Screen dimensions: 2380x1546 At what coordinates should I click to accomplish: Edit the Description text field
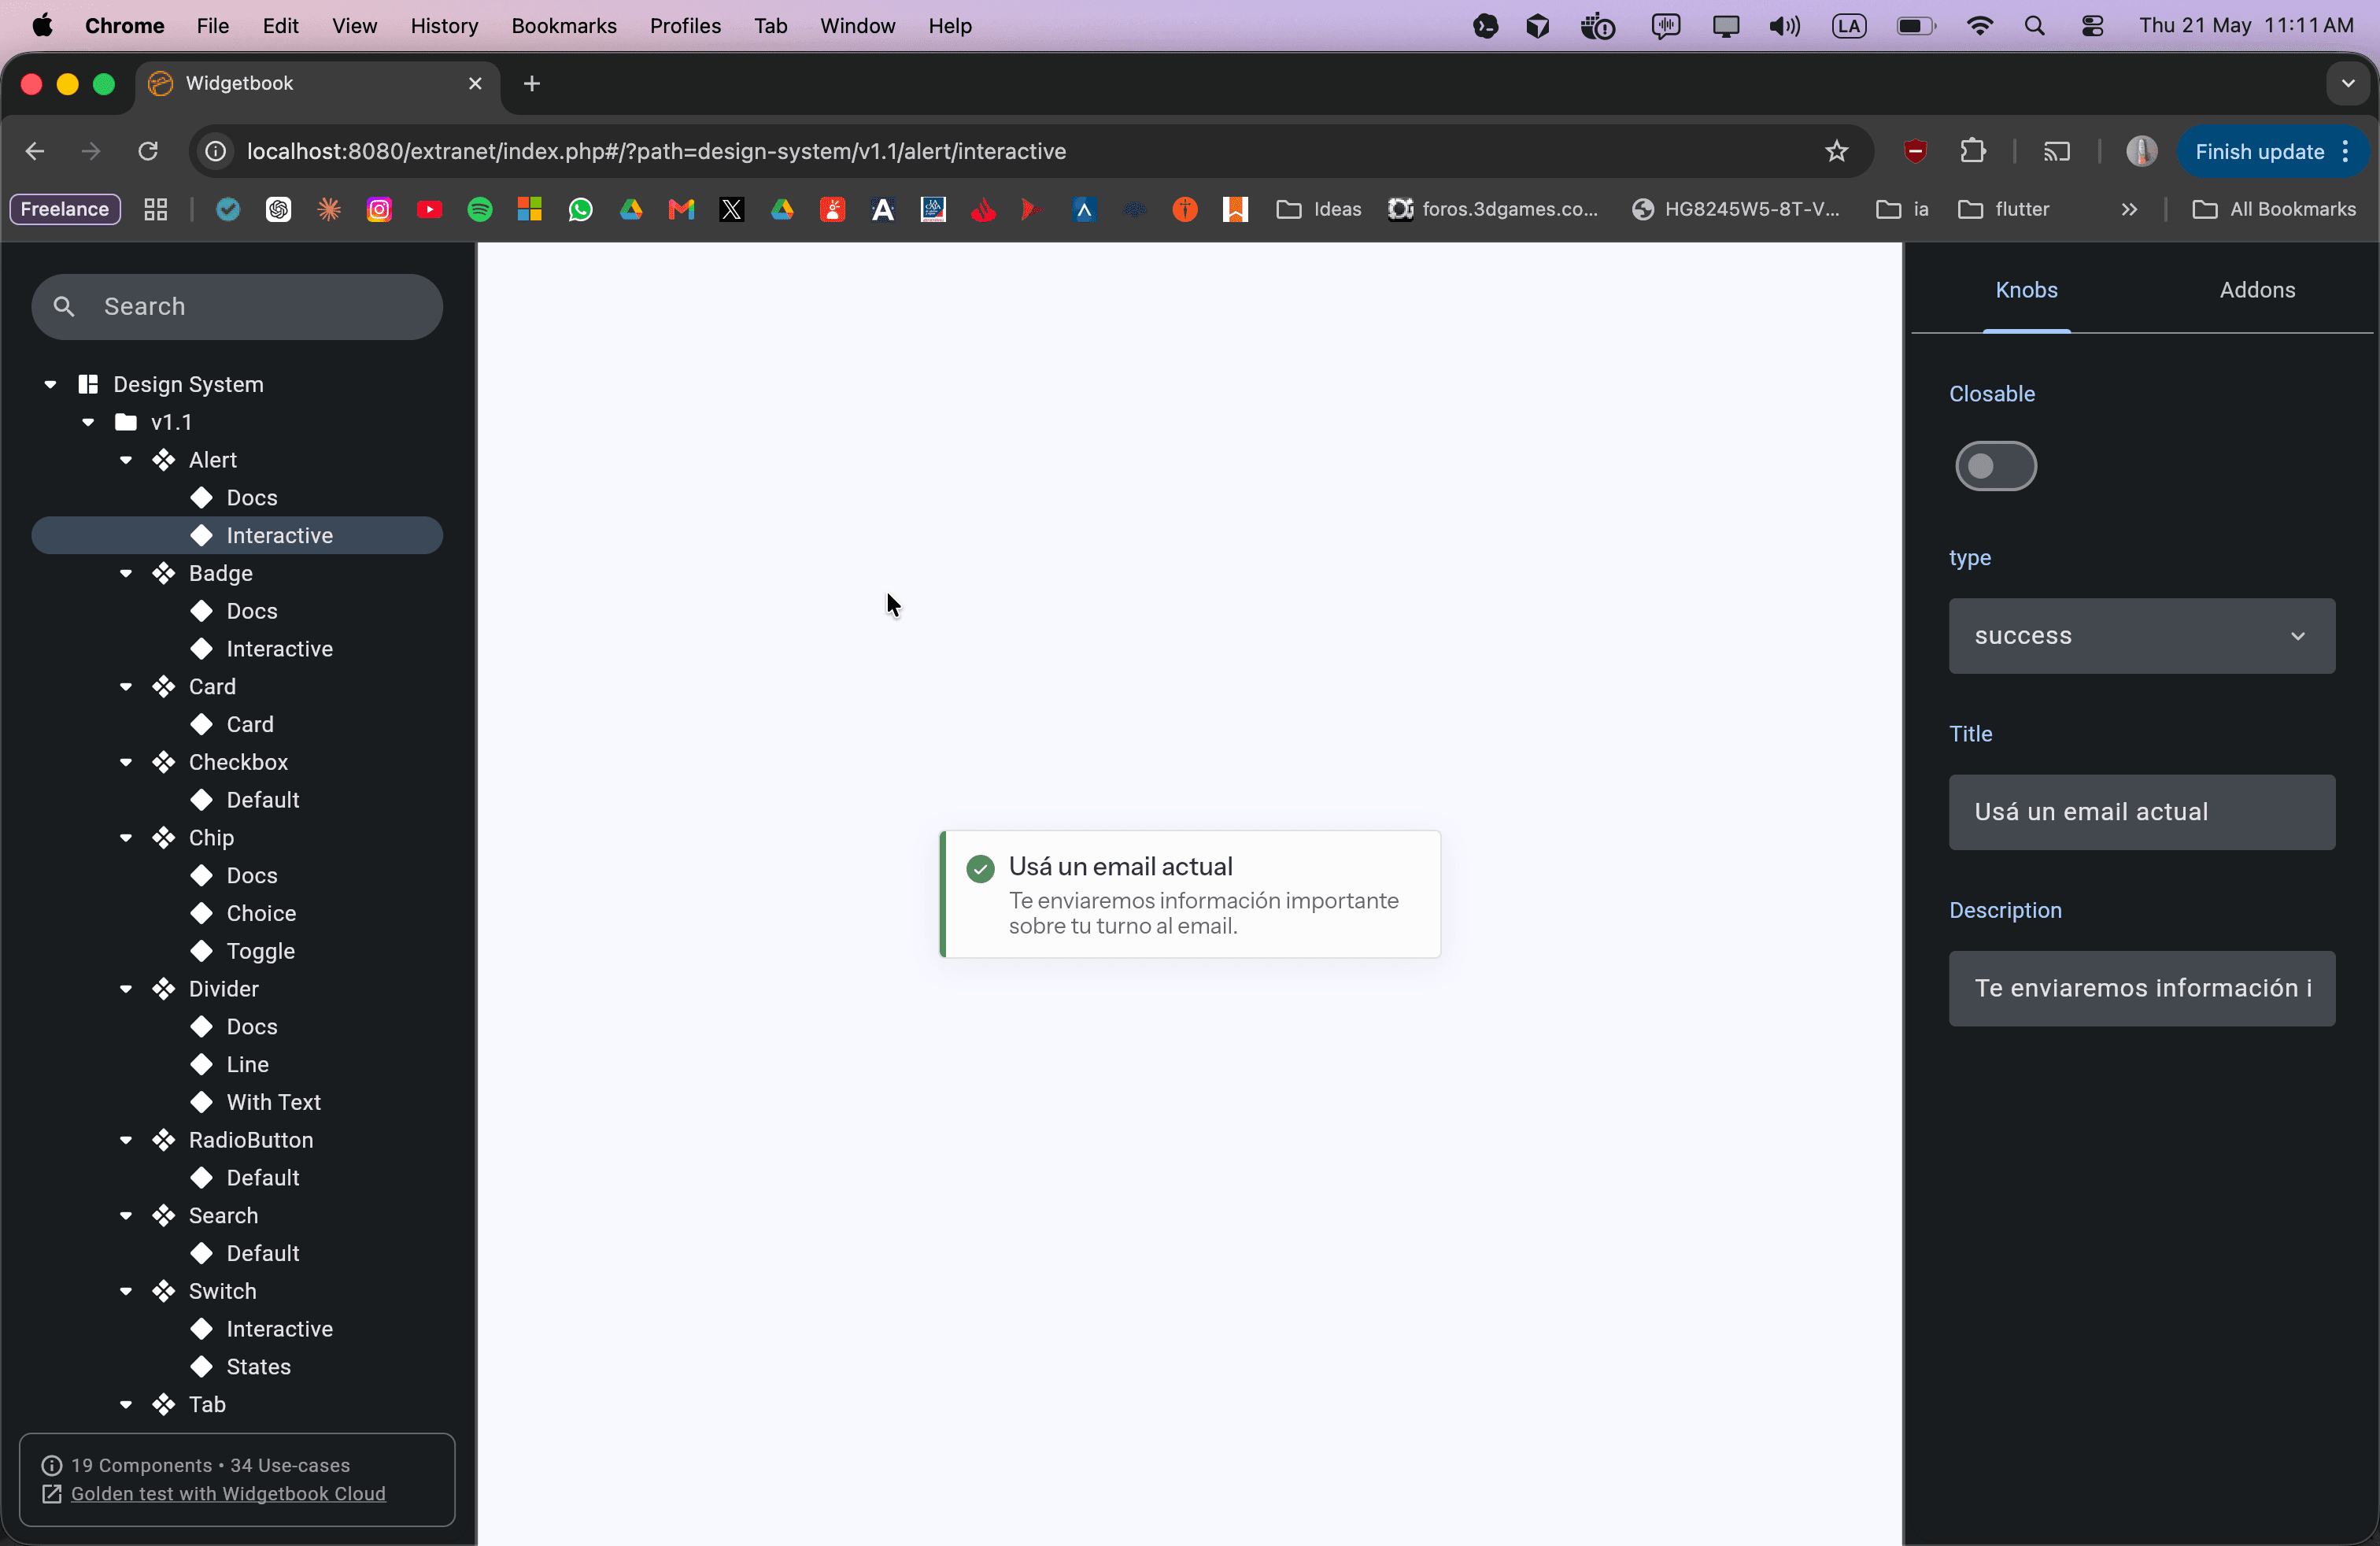coord(2141,988)
